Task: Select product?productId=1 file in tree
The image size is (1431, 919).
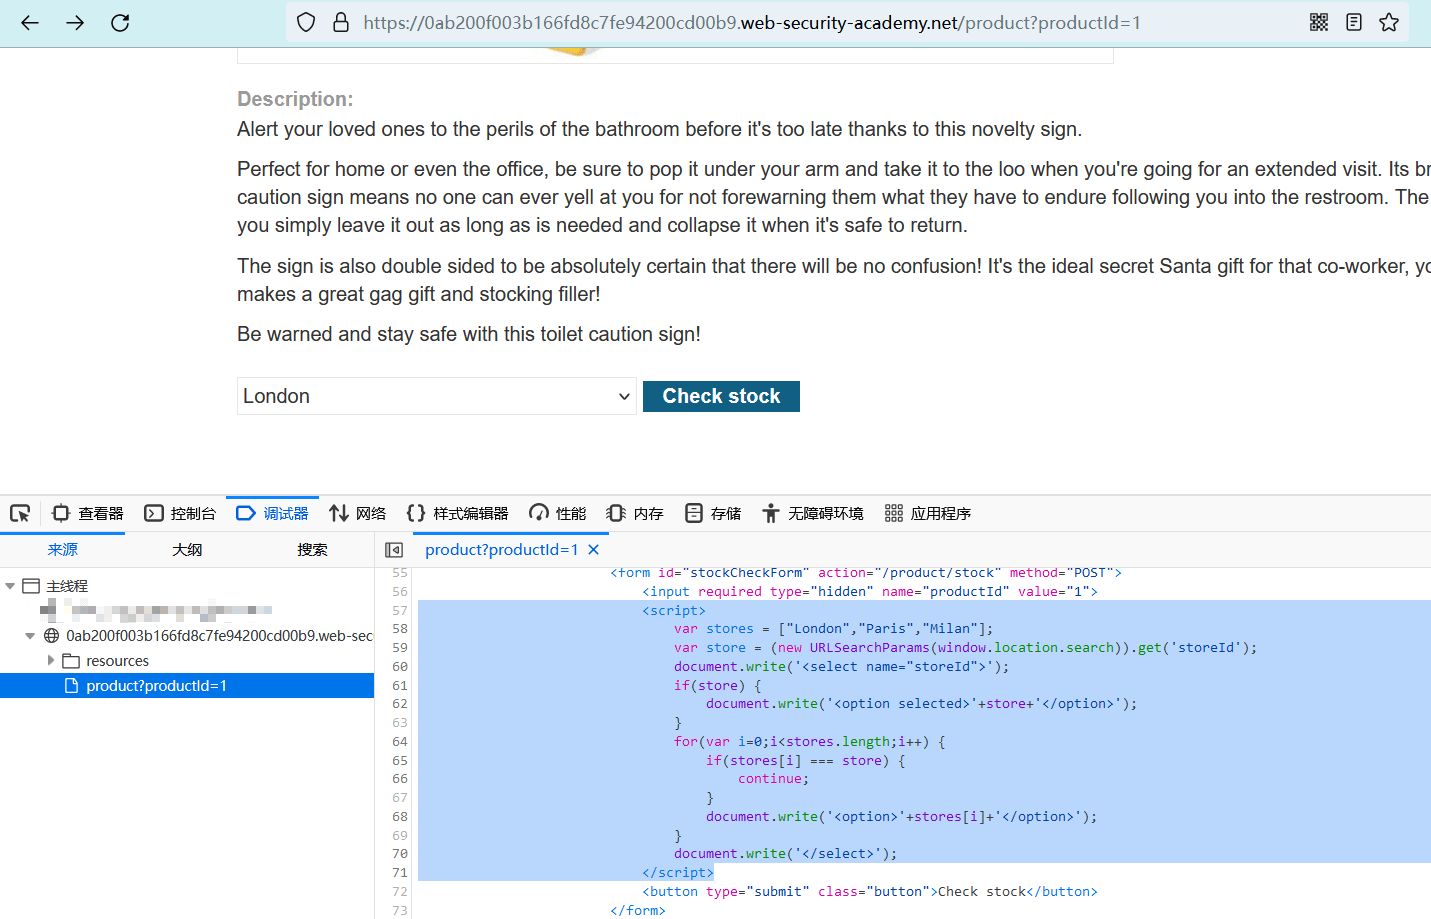Action: [x=156, y=686]
